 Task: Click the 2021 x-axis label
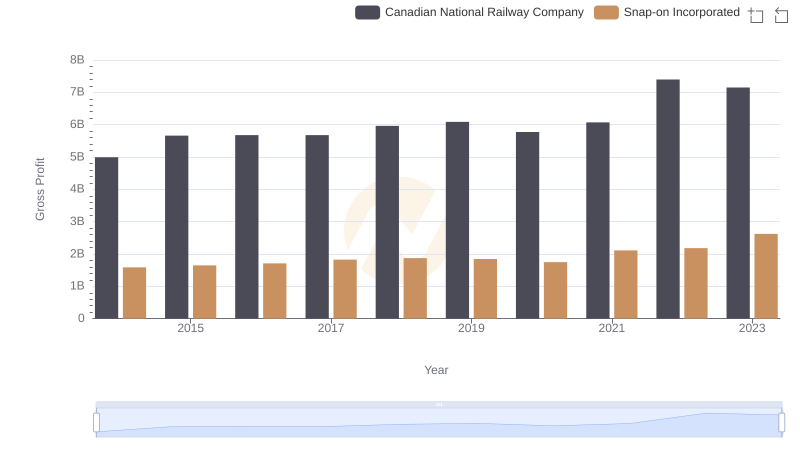point(612,328)
